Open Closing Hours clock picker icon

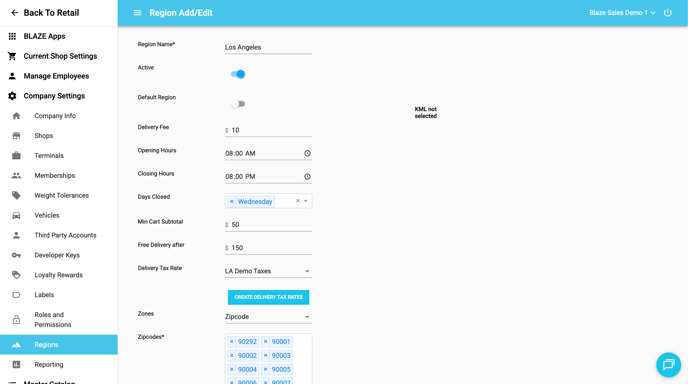[x=307, y=176]
